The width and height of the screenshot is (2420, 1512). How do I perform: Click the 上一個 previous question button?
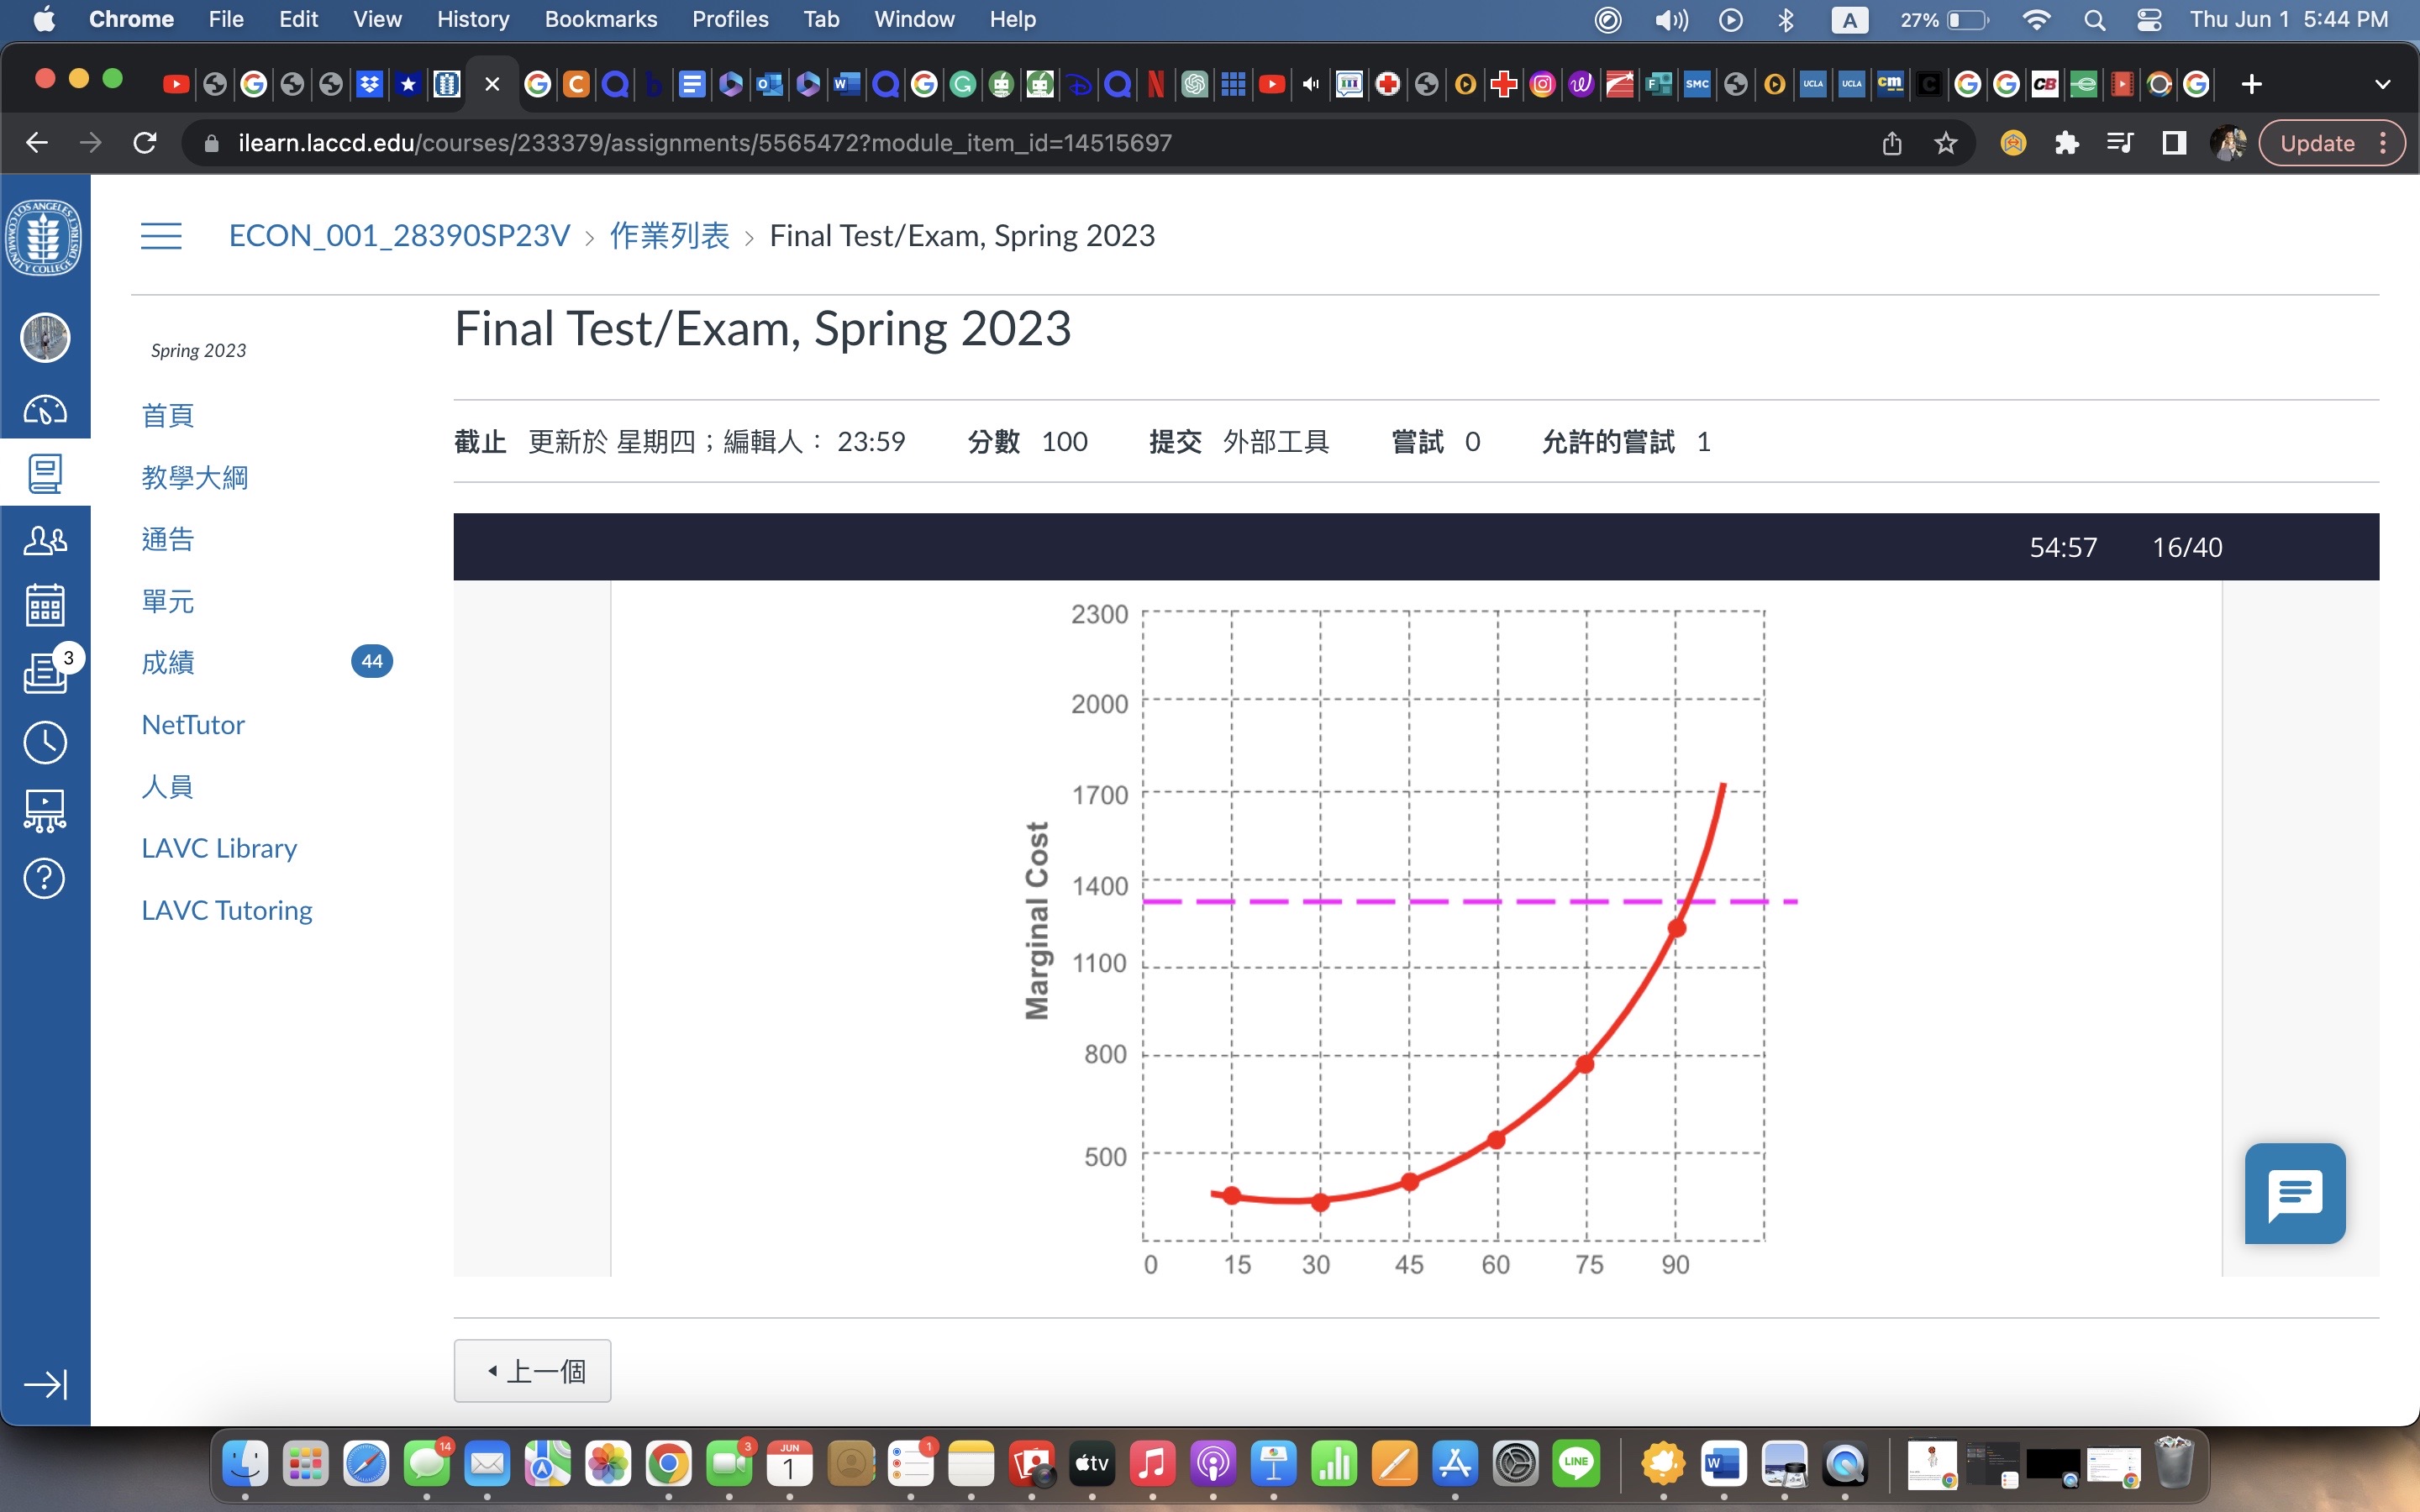(532, 1370)
